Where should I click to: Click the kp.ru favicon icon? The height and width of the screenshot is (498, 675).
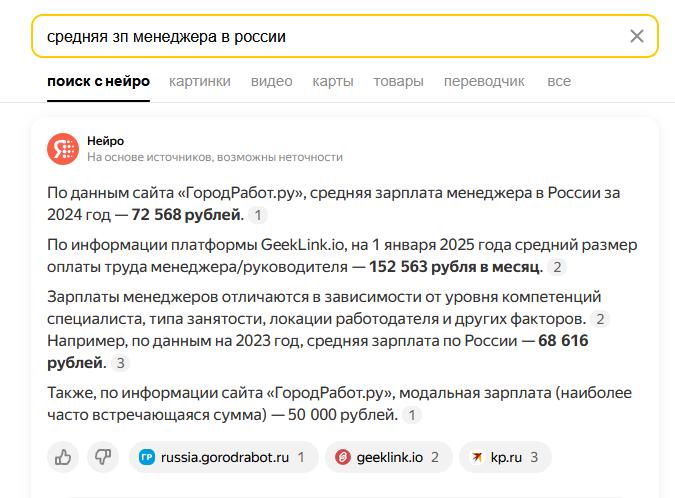click(x=477, y=457)
